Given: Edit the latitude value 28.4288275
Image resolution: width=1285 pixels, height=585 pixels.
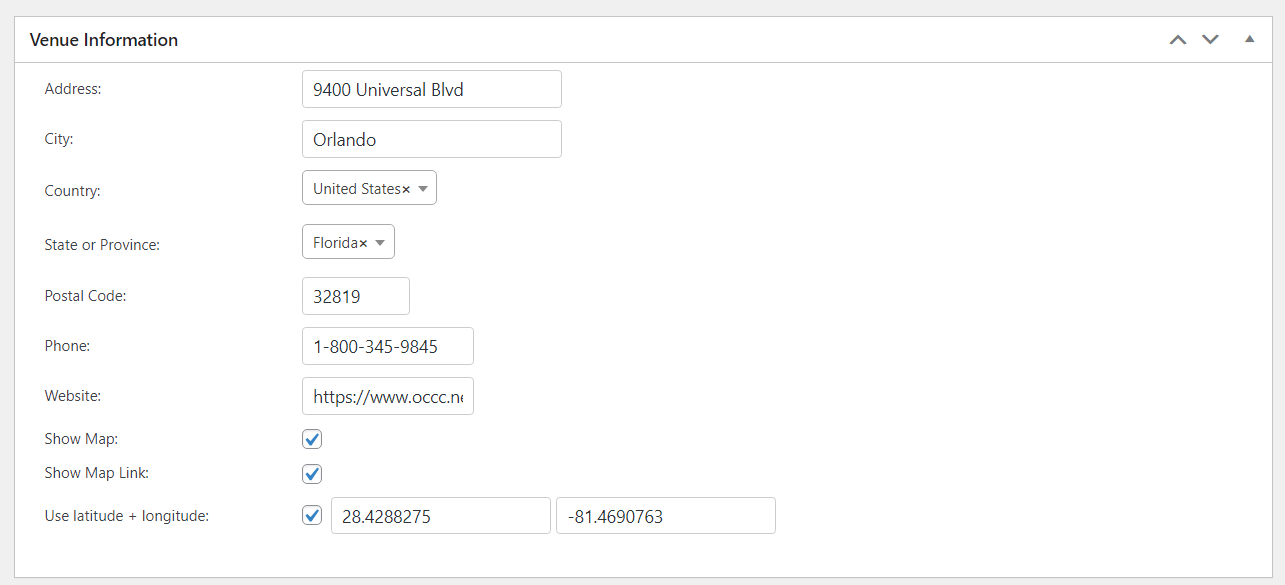Looking at the screenshot, I should pyautogui.click(x=441, y=516).
